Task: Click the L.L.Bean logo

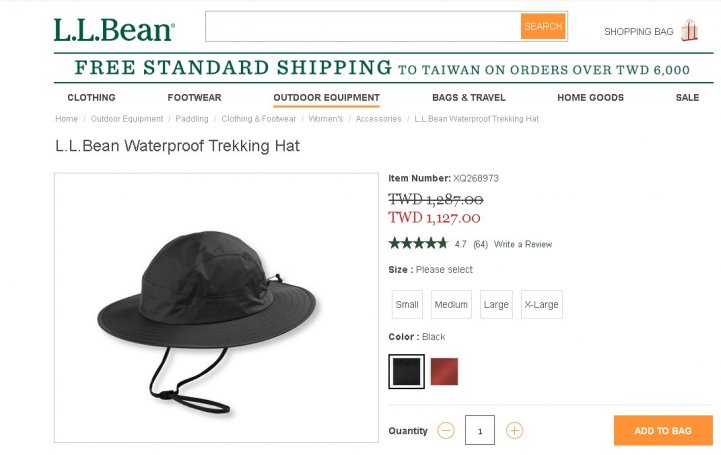Action: (x=114, y=30)
